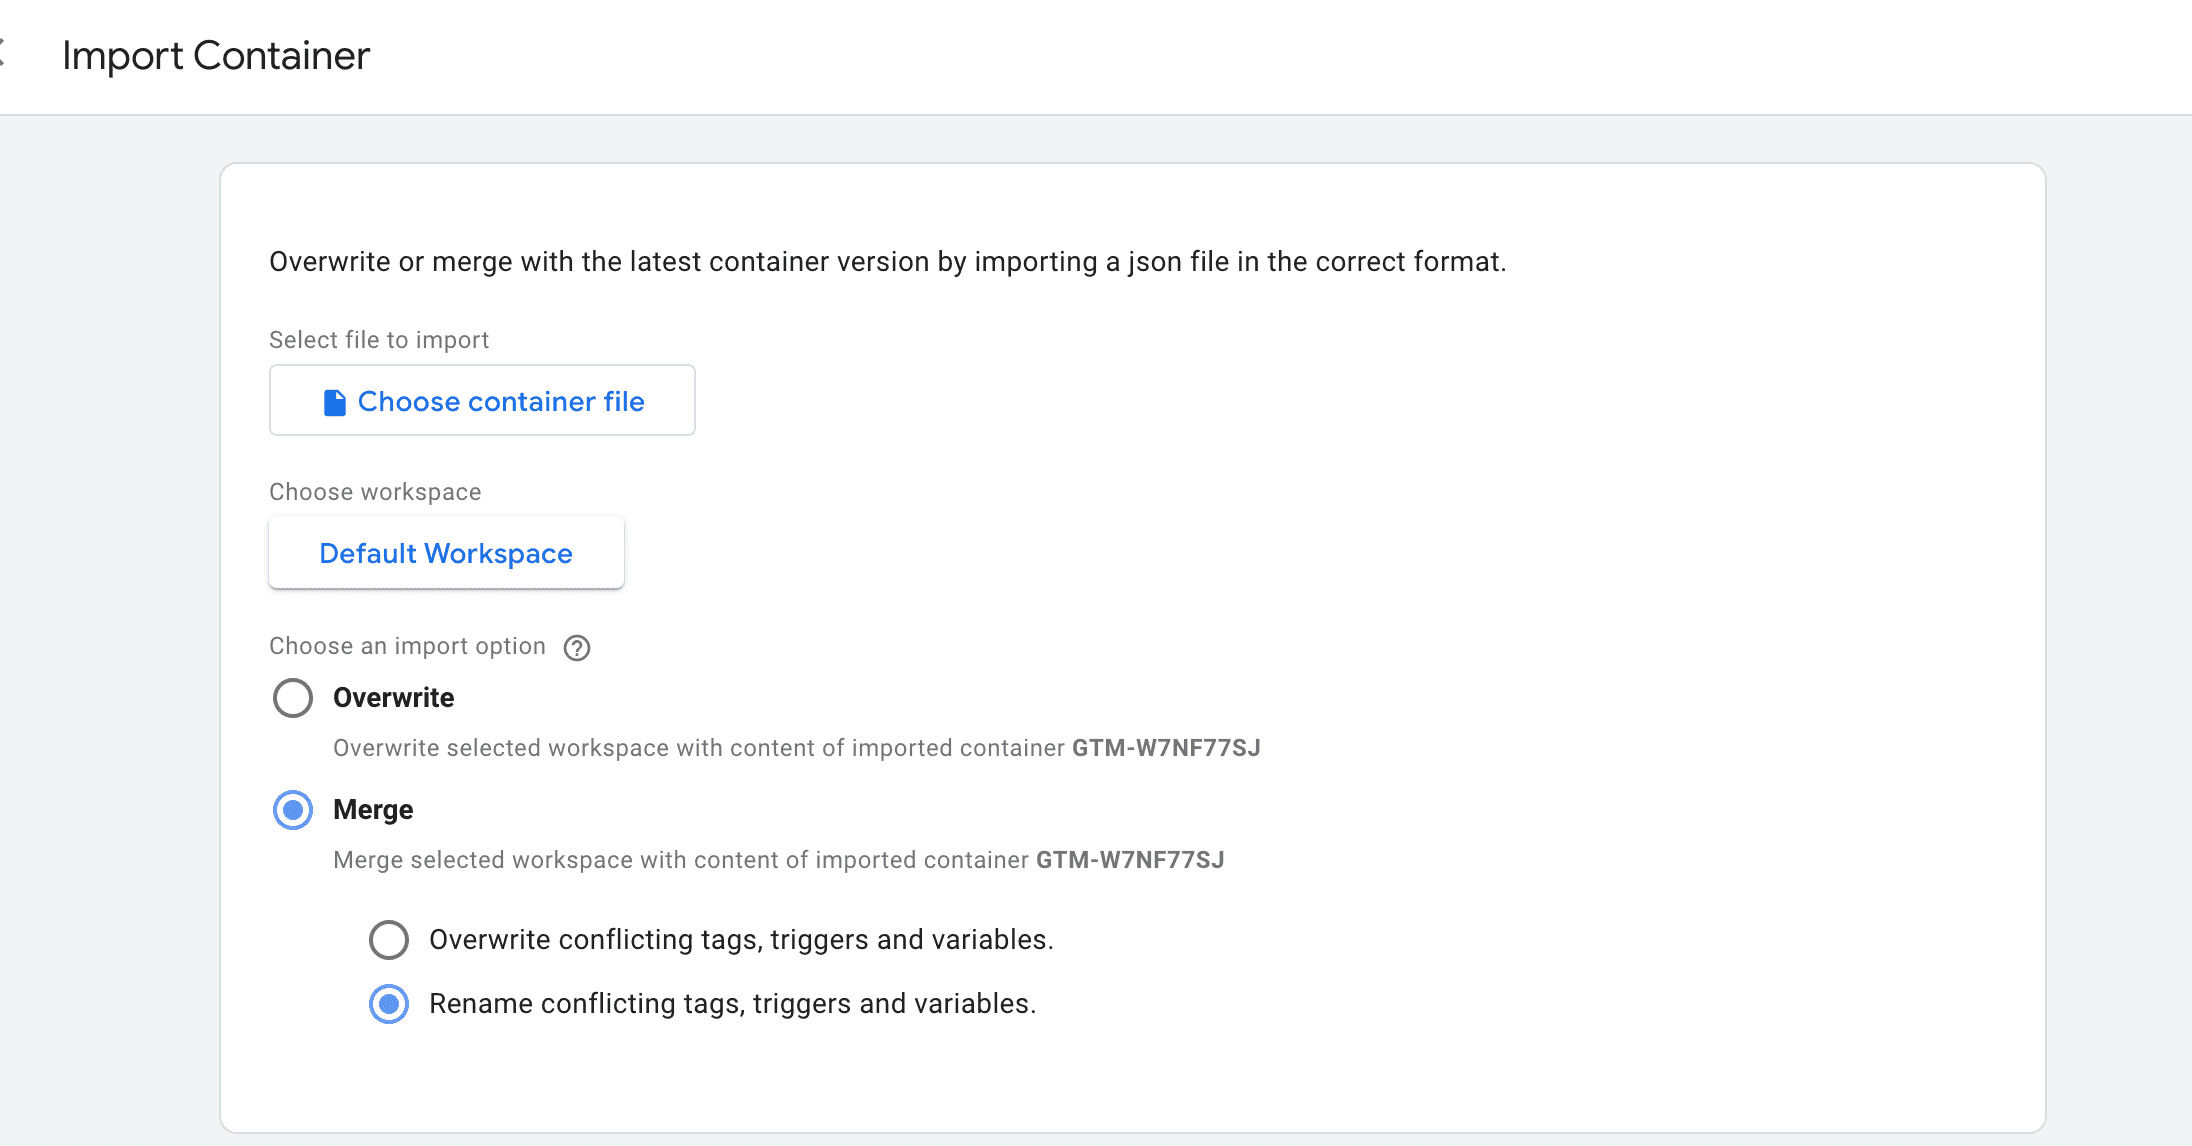Click the Choose workspace label
Screen dimensions: 2192x1146
click(x=375, y=491)
